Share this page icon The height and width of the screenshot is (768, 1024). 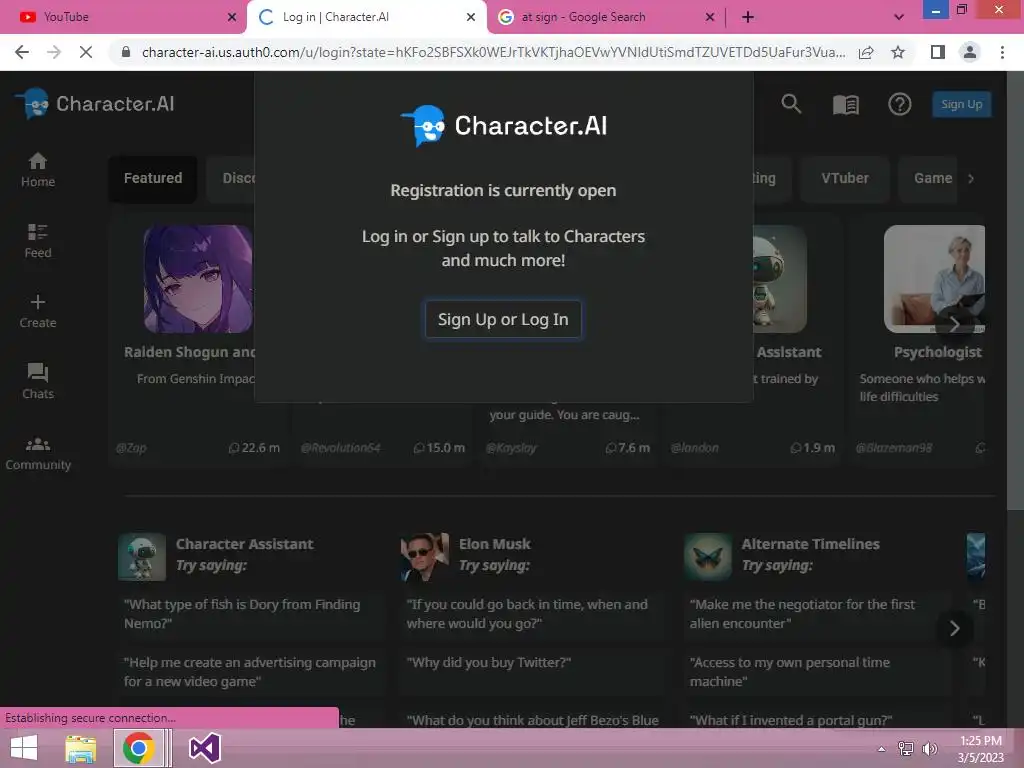pyautogui.click(x=866, y=52)
